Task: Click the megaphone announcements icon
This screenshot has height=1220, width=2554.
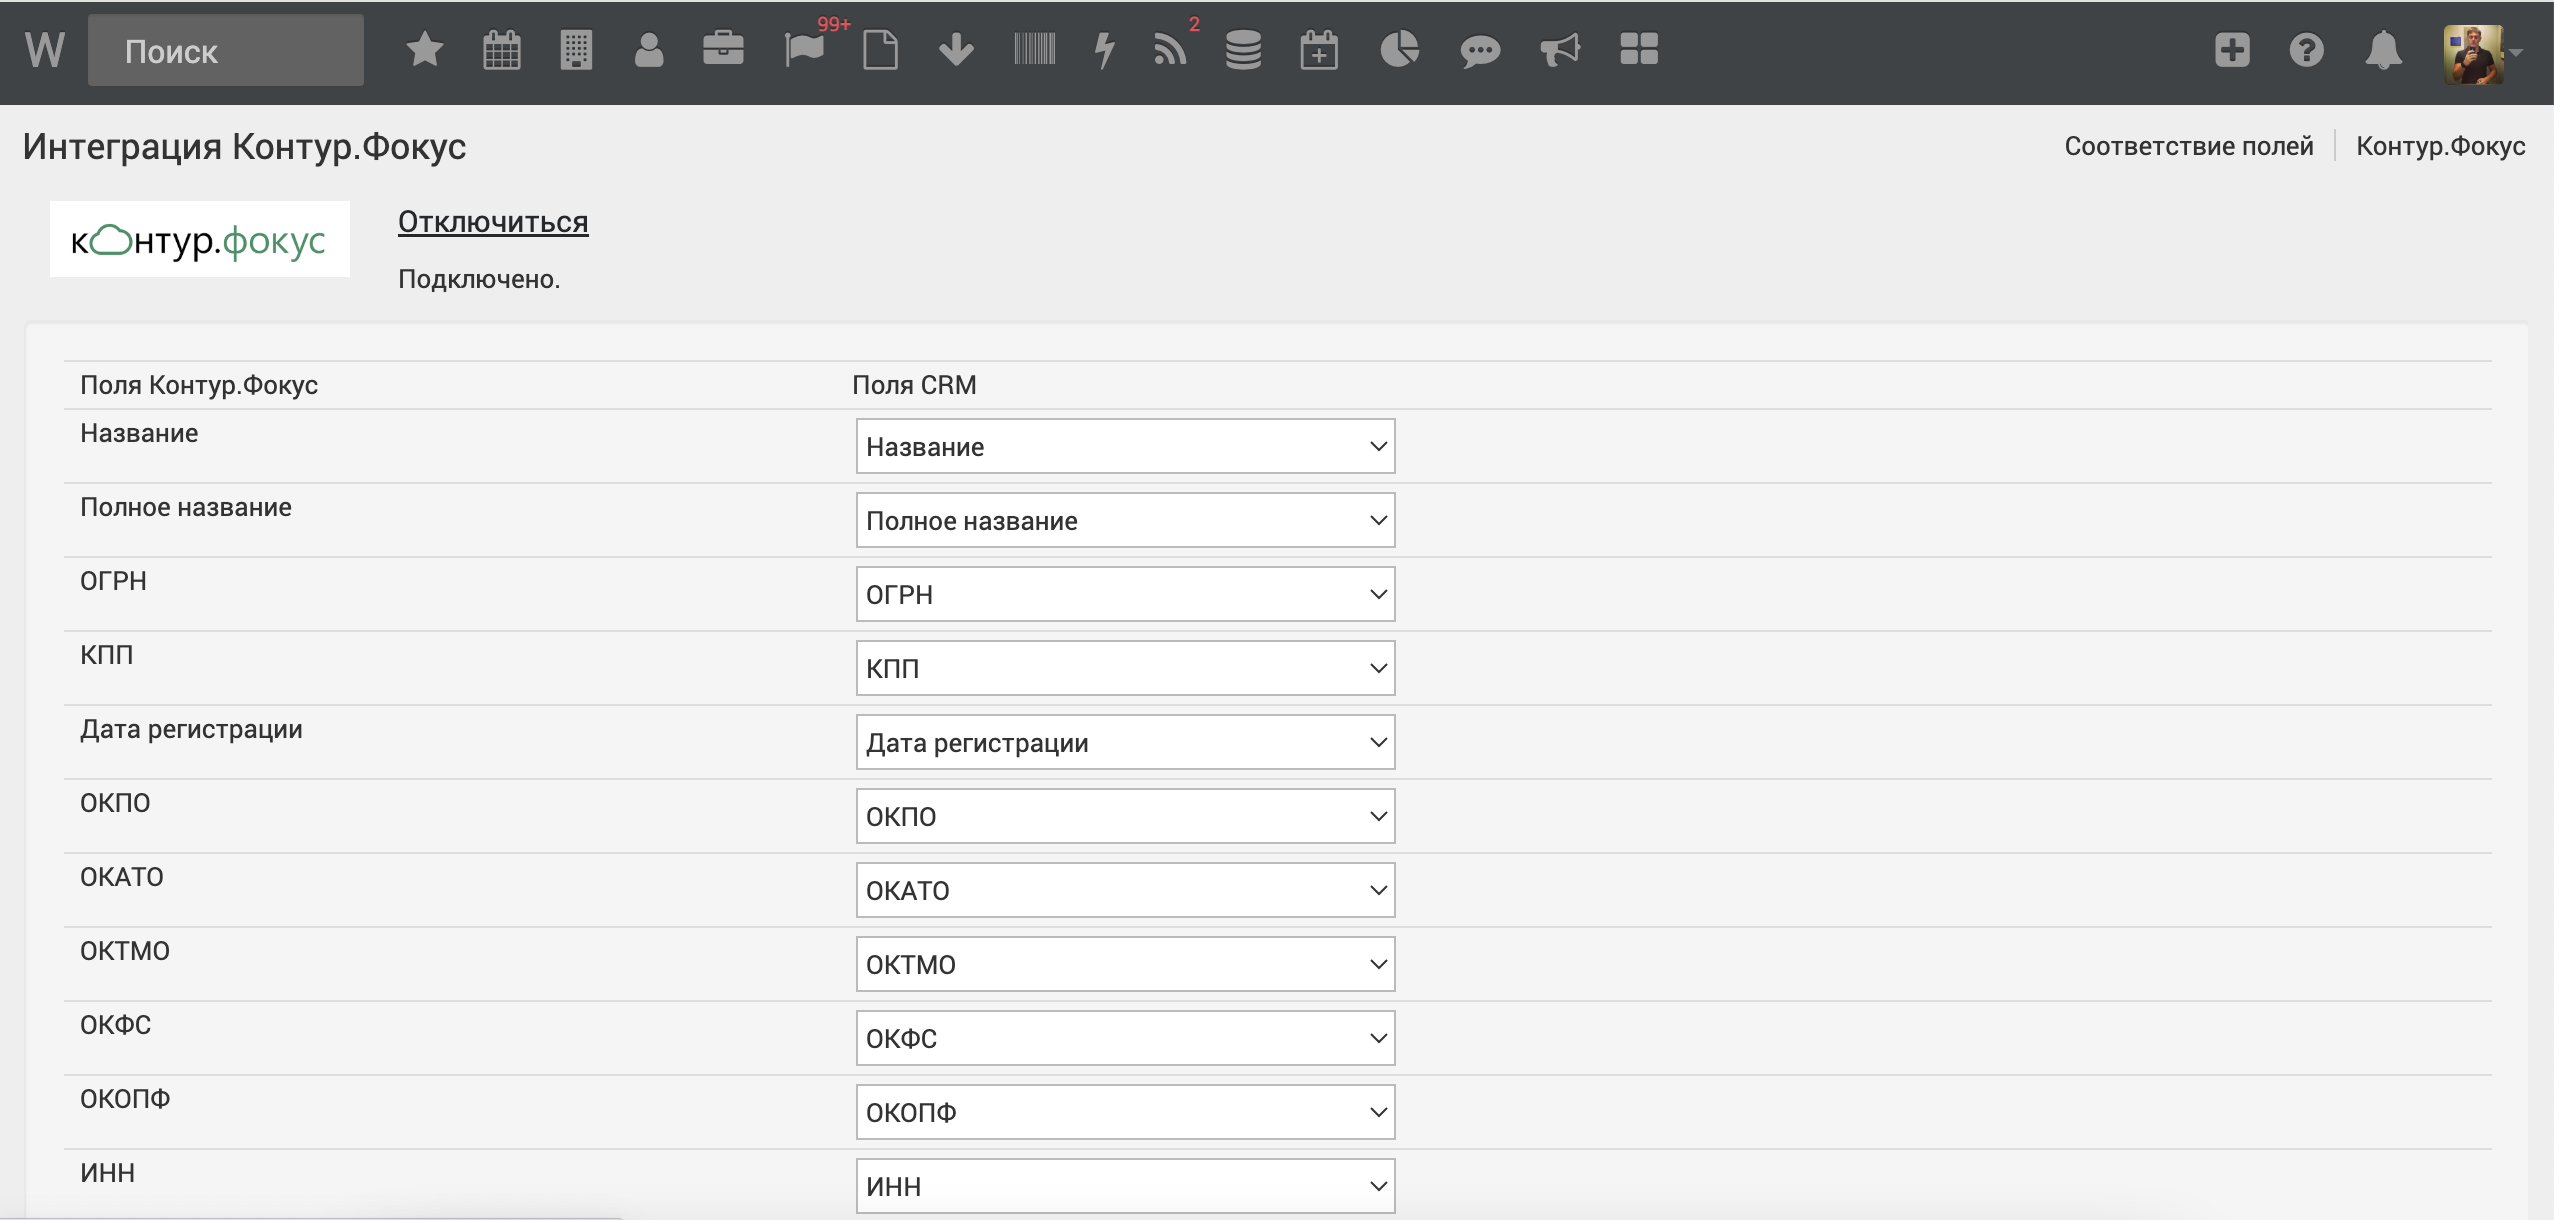Action: click(x=1559, y=49)
